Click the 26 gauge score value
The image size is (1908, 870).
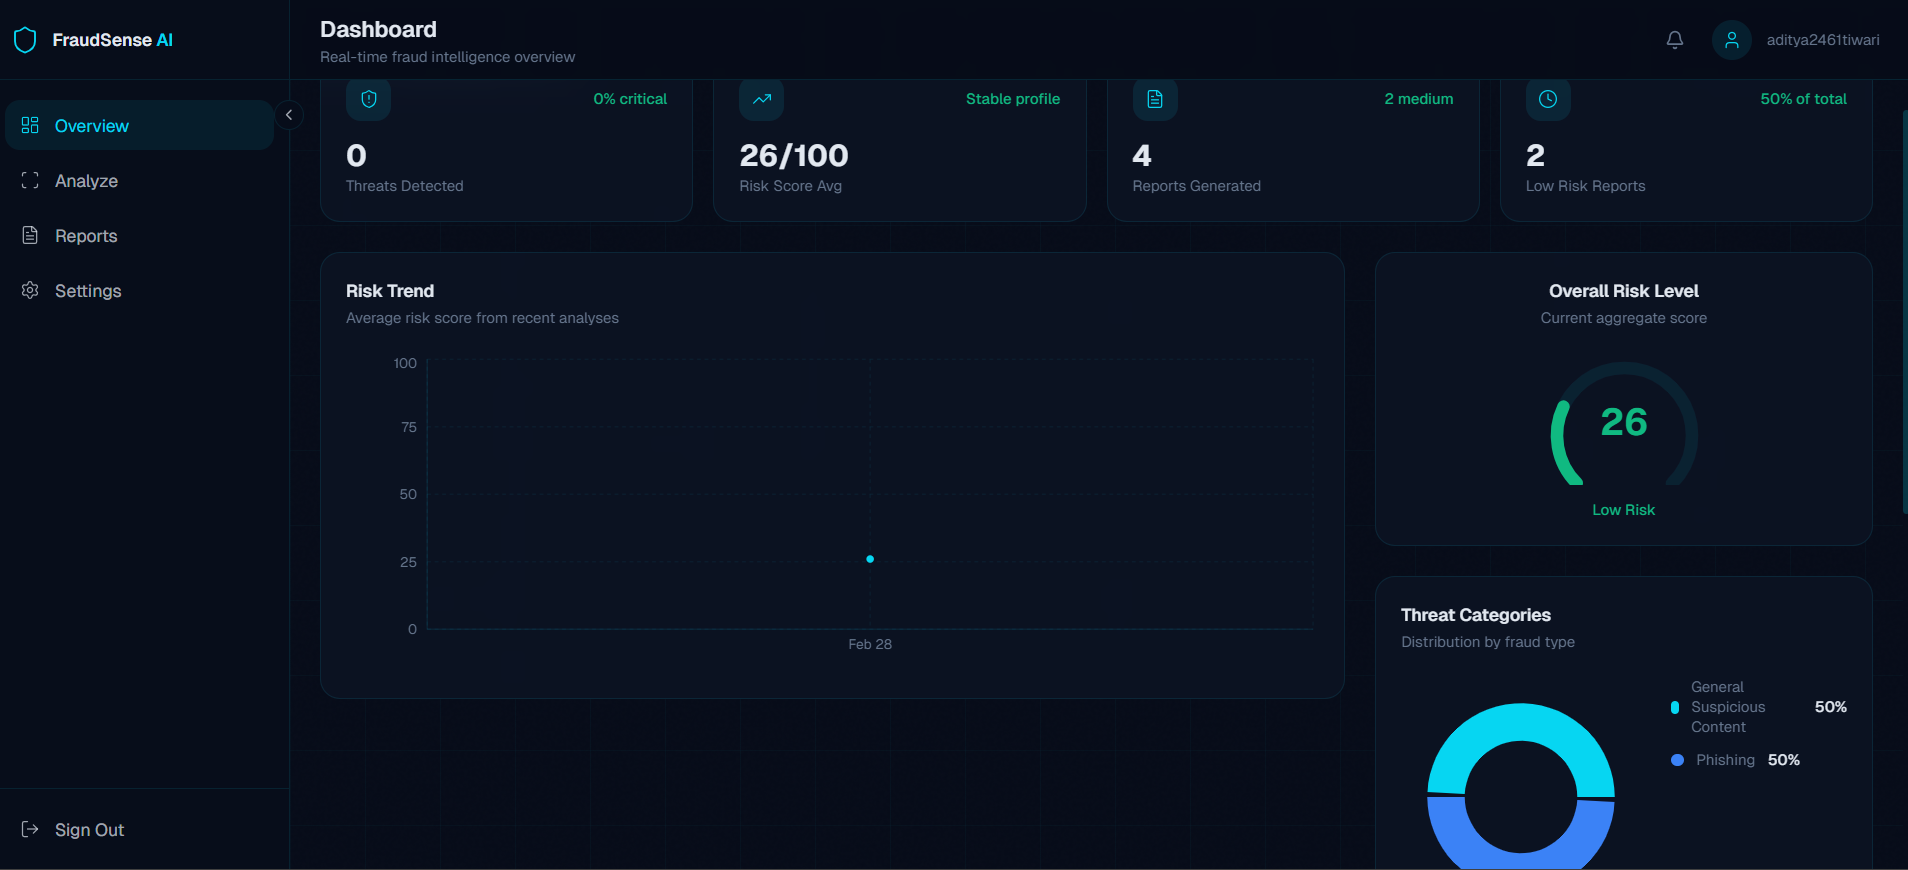(x=1624, y=422)
